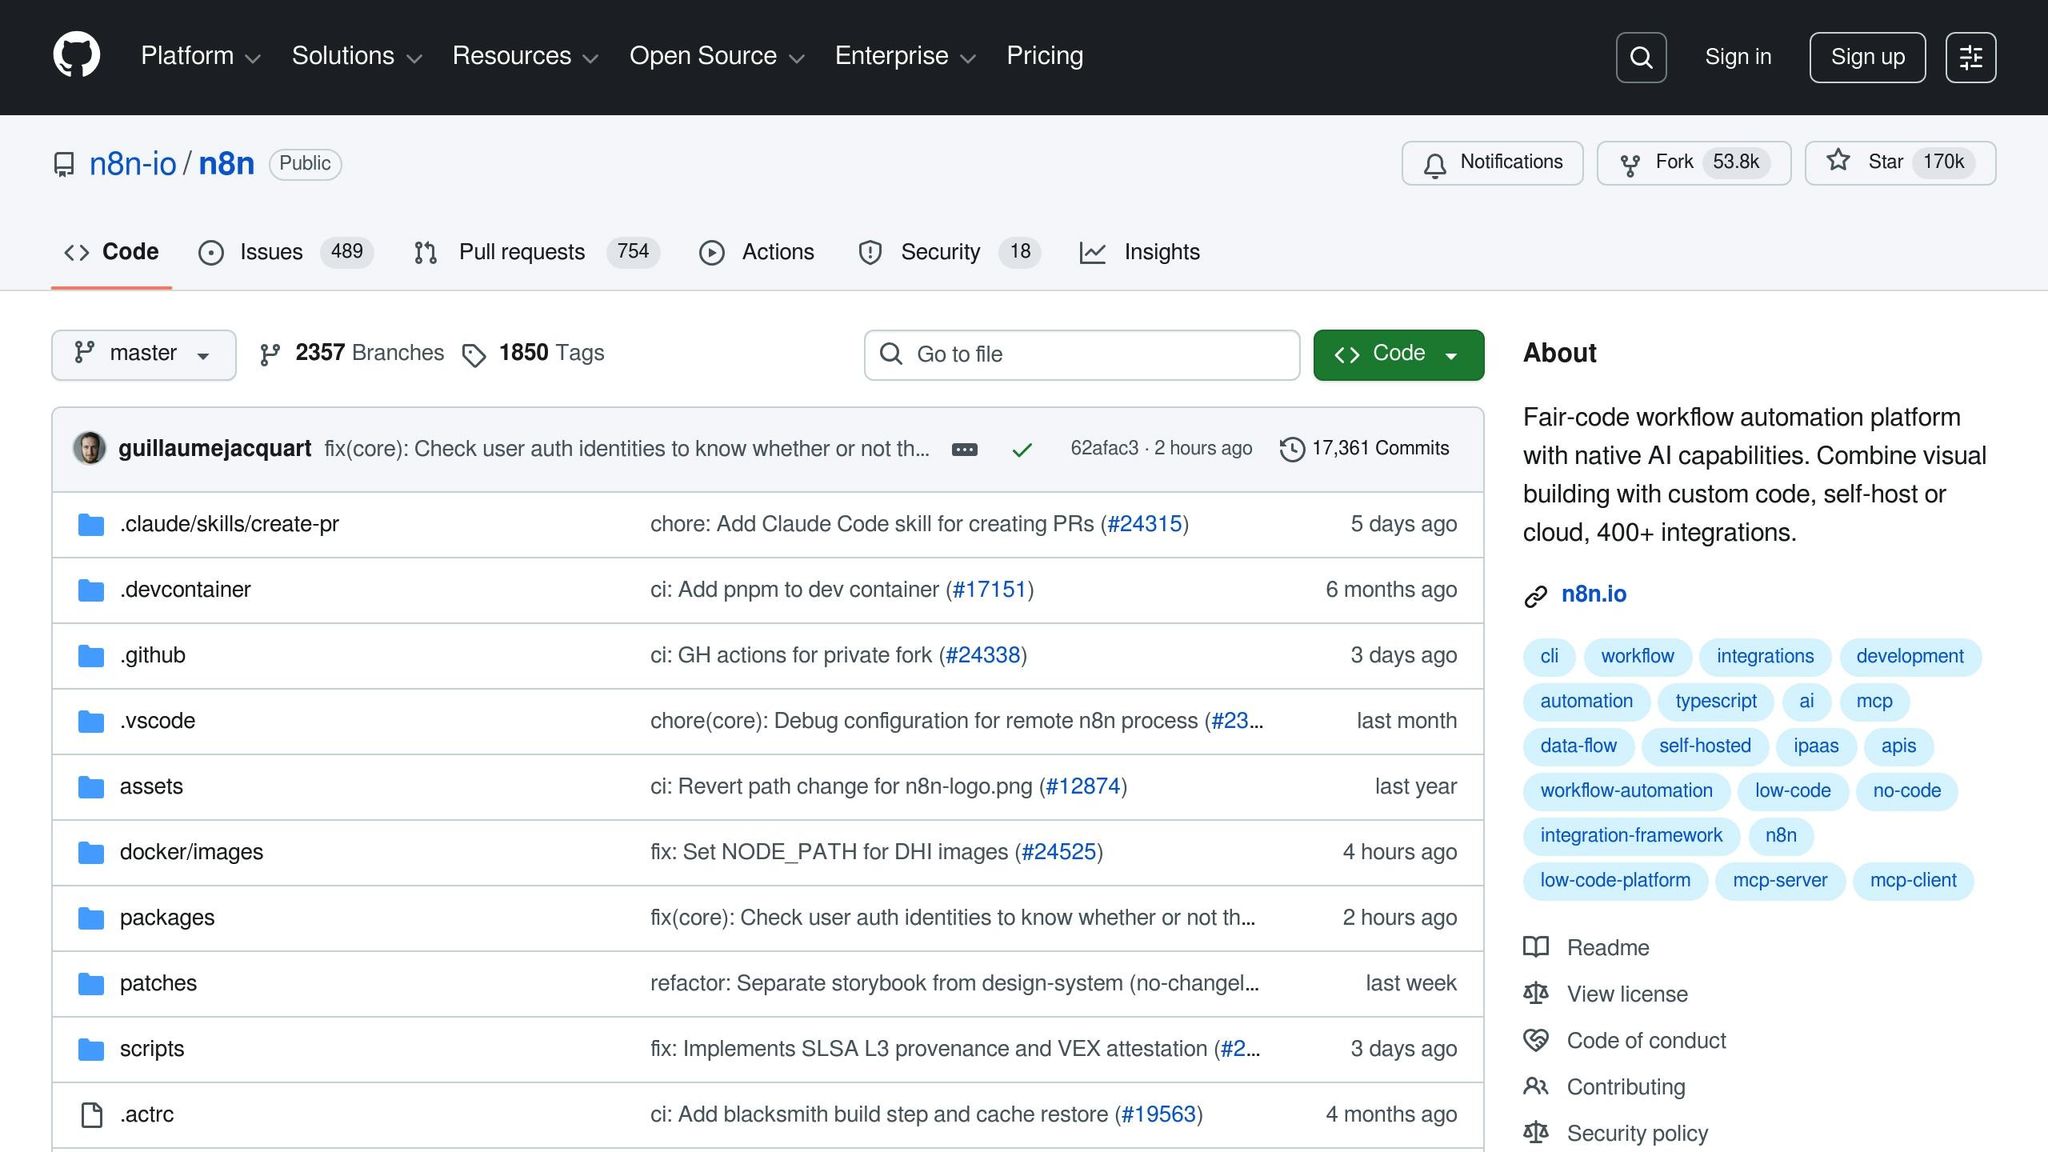Open the Pull requests tab
The height and width of the screenshot is (1152, 2048).
pyautogui.click(x=521, y=252)
